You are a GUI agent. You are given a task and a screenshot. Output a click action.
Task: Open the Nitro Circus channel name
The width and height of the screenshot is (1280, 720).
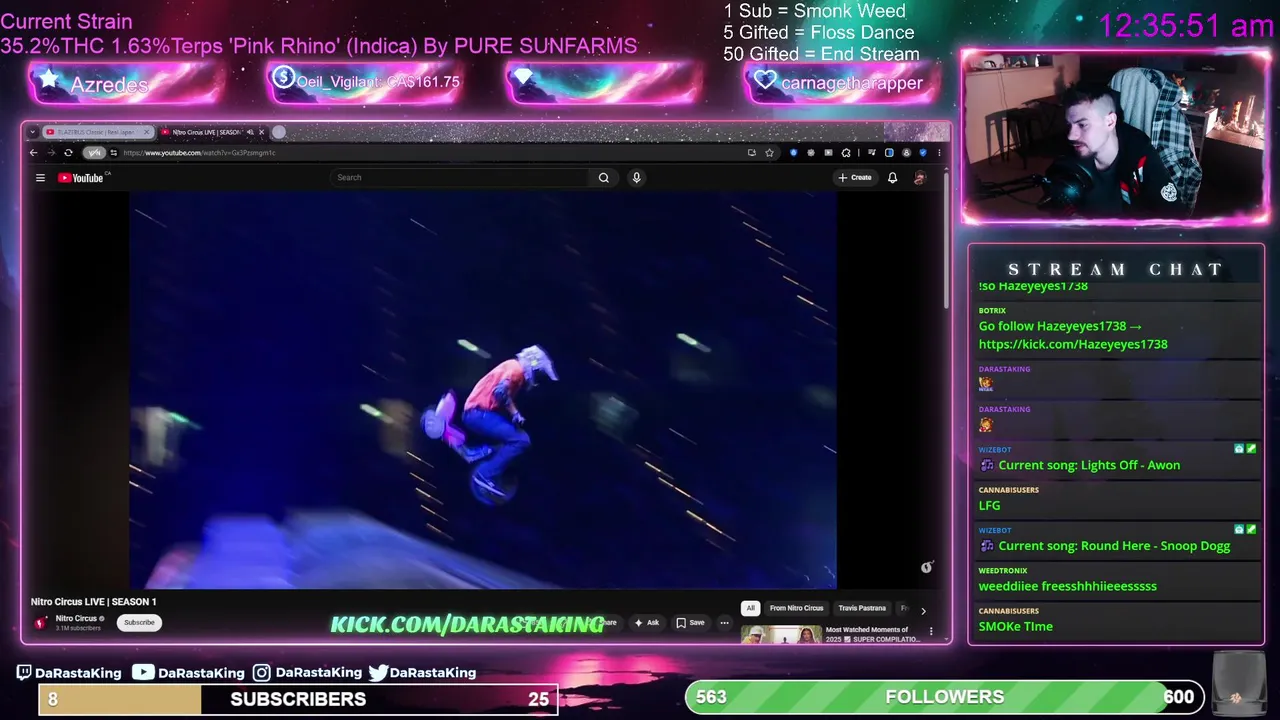(x=77, y=618)
